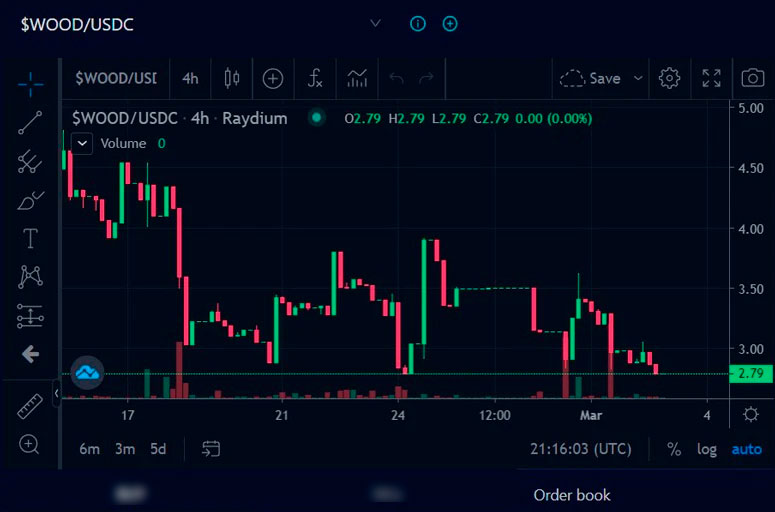
Task: Click the Mar date label on time axis
Action: click(x=591, y=415)
